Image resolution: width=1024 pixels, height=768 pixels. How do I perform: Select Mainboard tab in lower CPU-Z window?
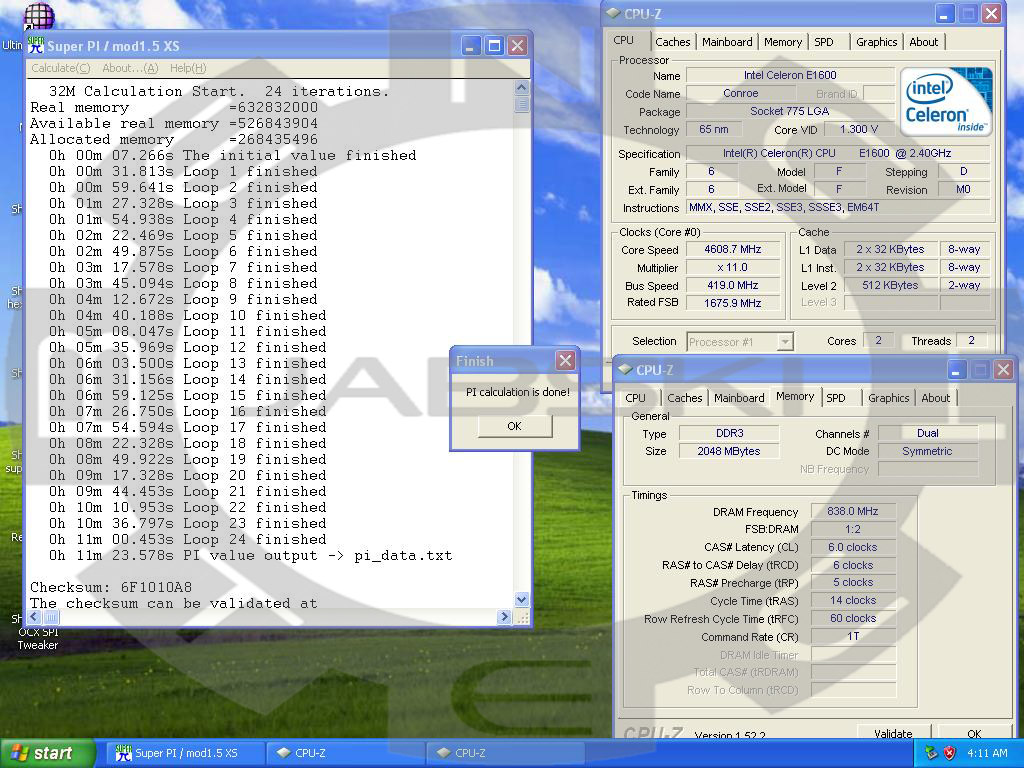coord(739,398)
